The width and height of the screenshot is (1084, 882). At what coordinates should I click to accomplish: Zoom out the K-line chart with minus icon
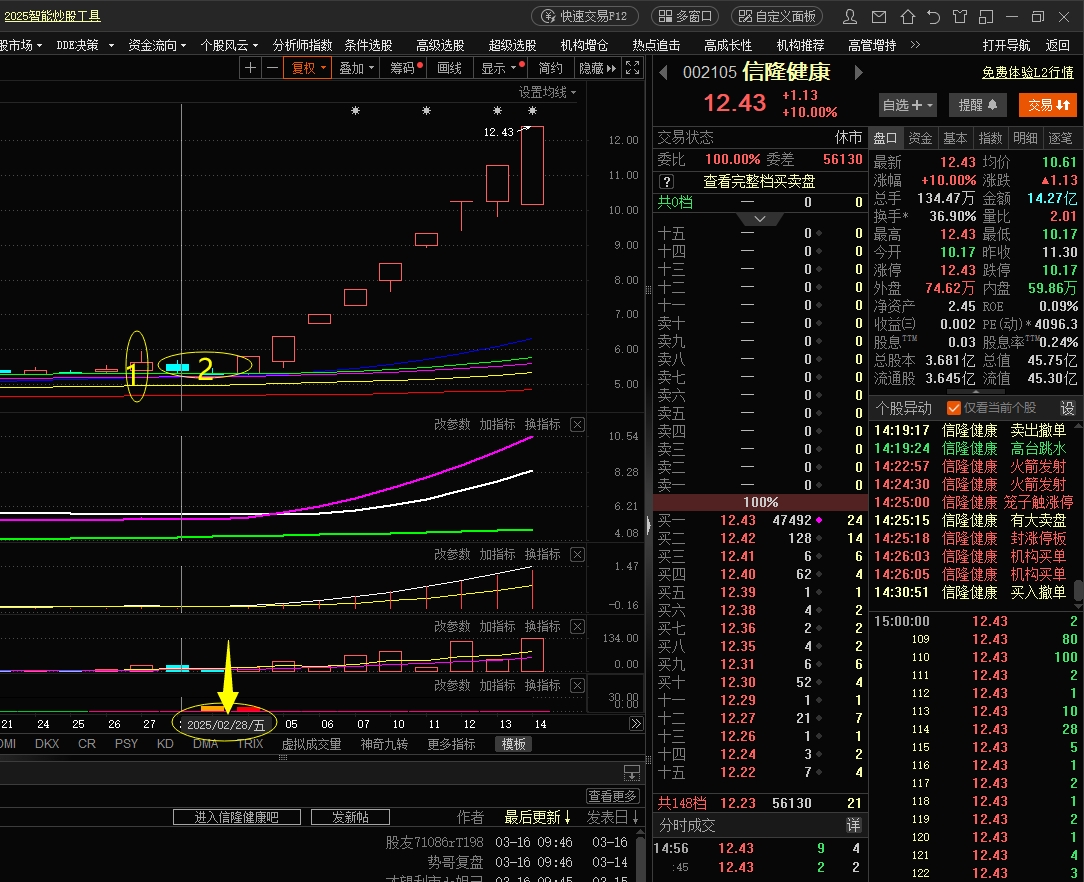tap(272, 68)
